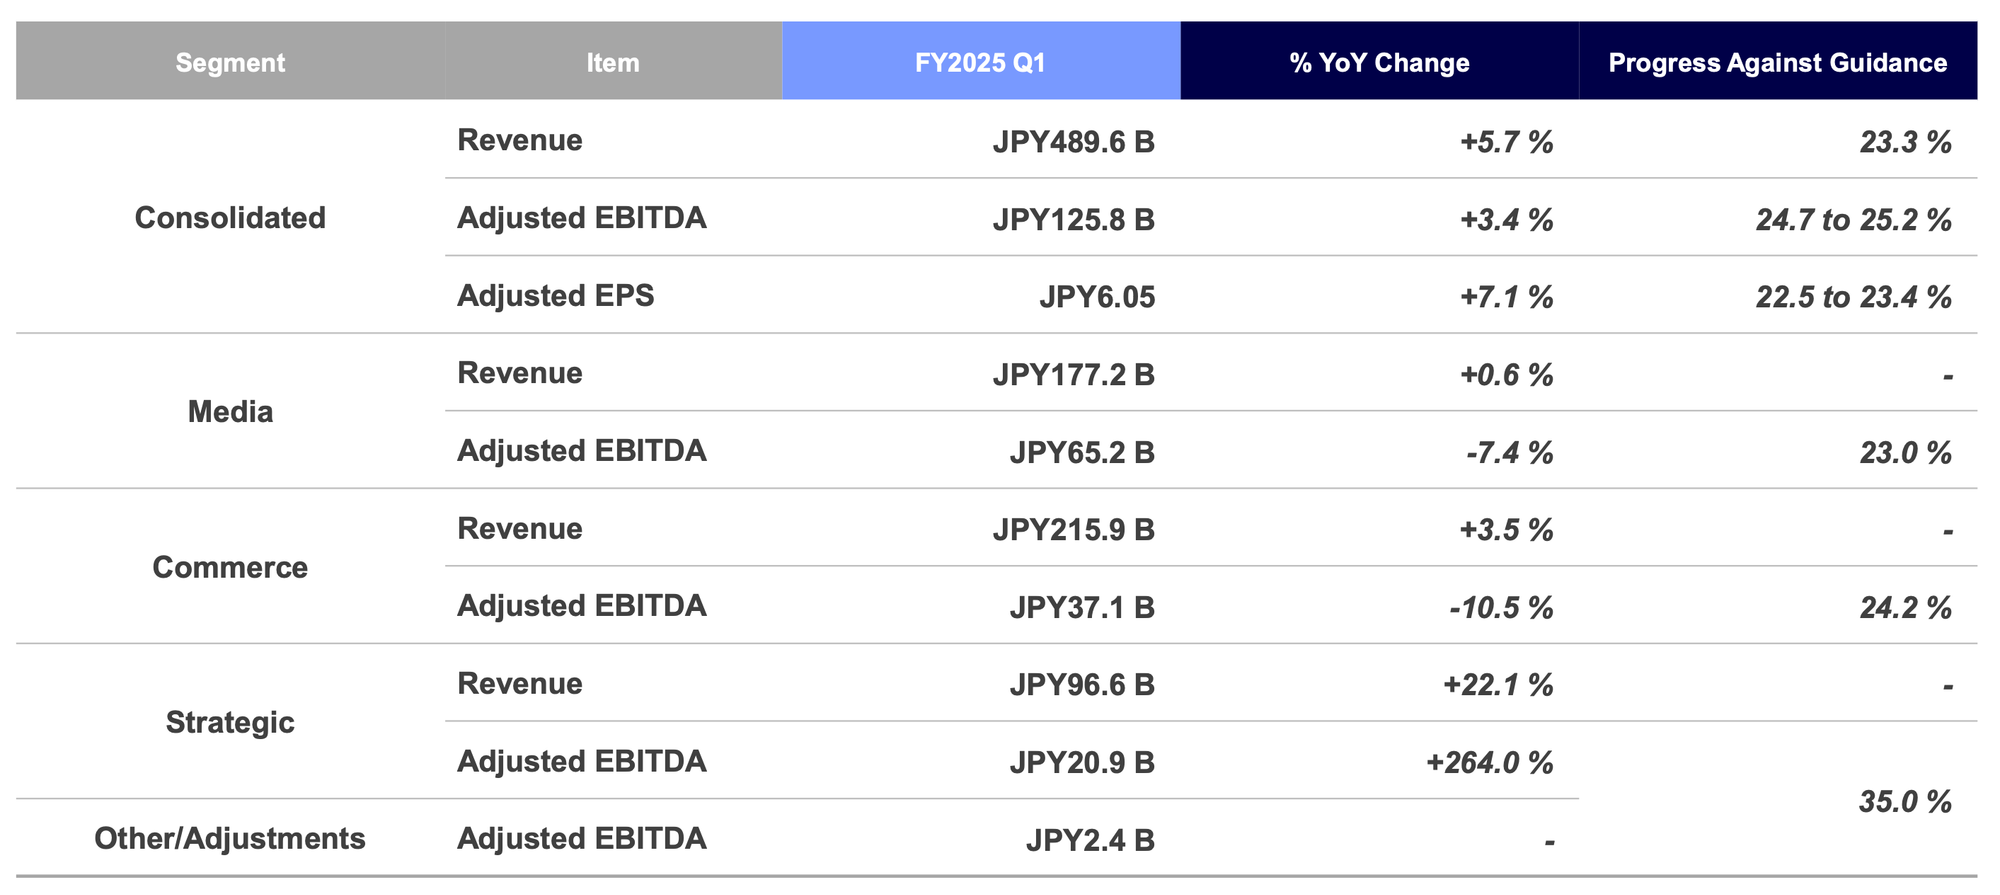The height and width of the screenshot is (895, 2000).
Task: Select the FY2025 Q1 column header
Action: tap(980, 63)
